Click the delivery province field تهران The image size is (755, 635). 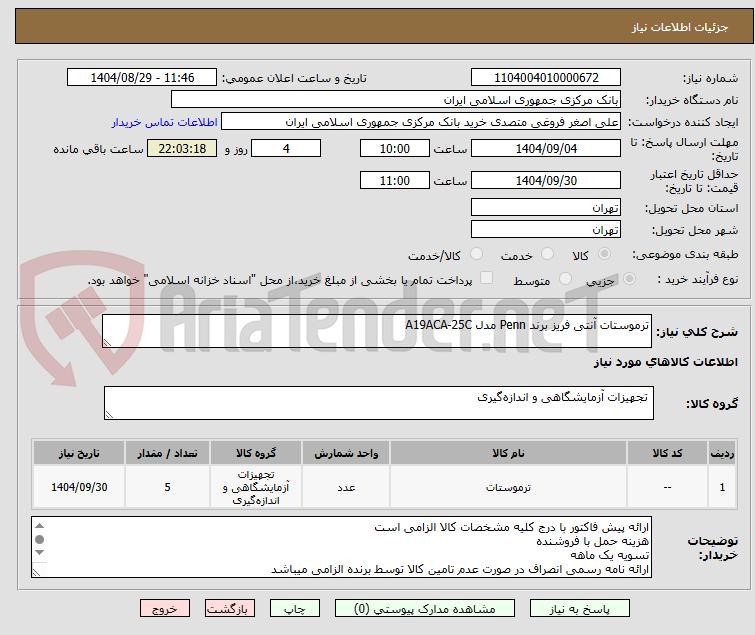coord(546,207)
